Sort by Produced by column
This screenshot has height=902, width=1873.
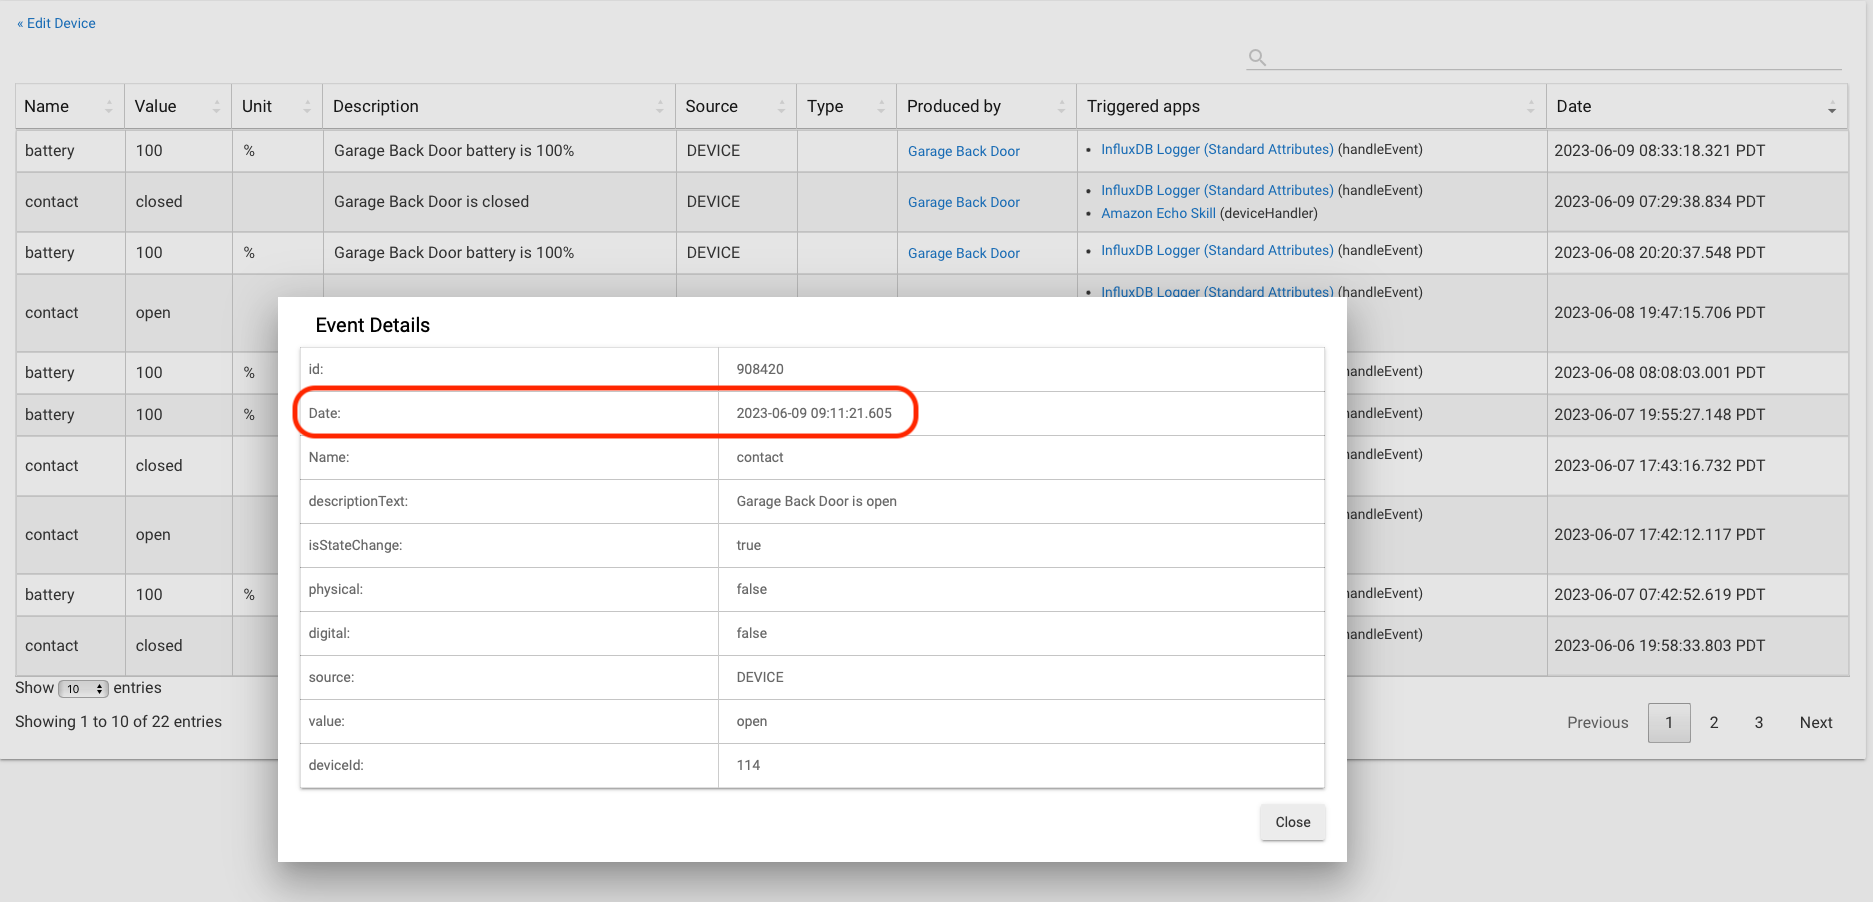click(x=1061, y=107)
